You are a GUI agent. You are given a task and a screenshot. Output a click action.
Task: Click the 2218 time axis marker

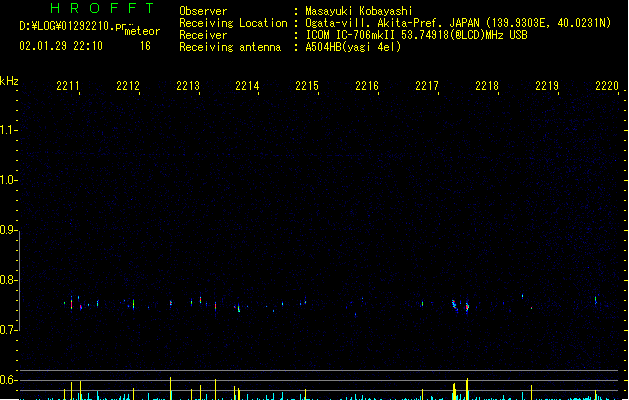tap(487, 86)
